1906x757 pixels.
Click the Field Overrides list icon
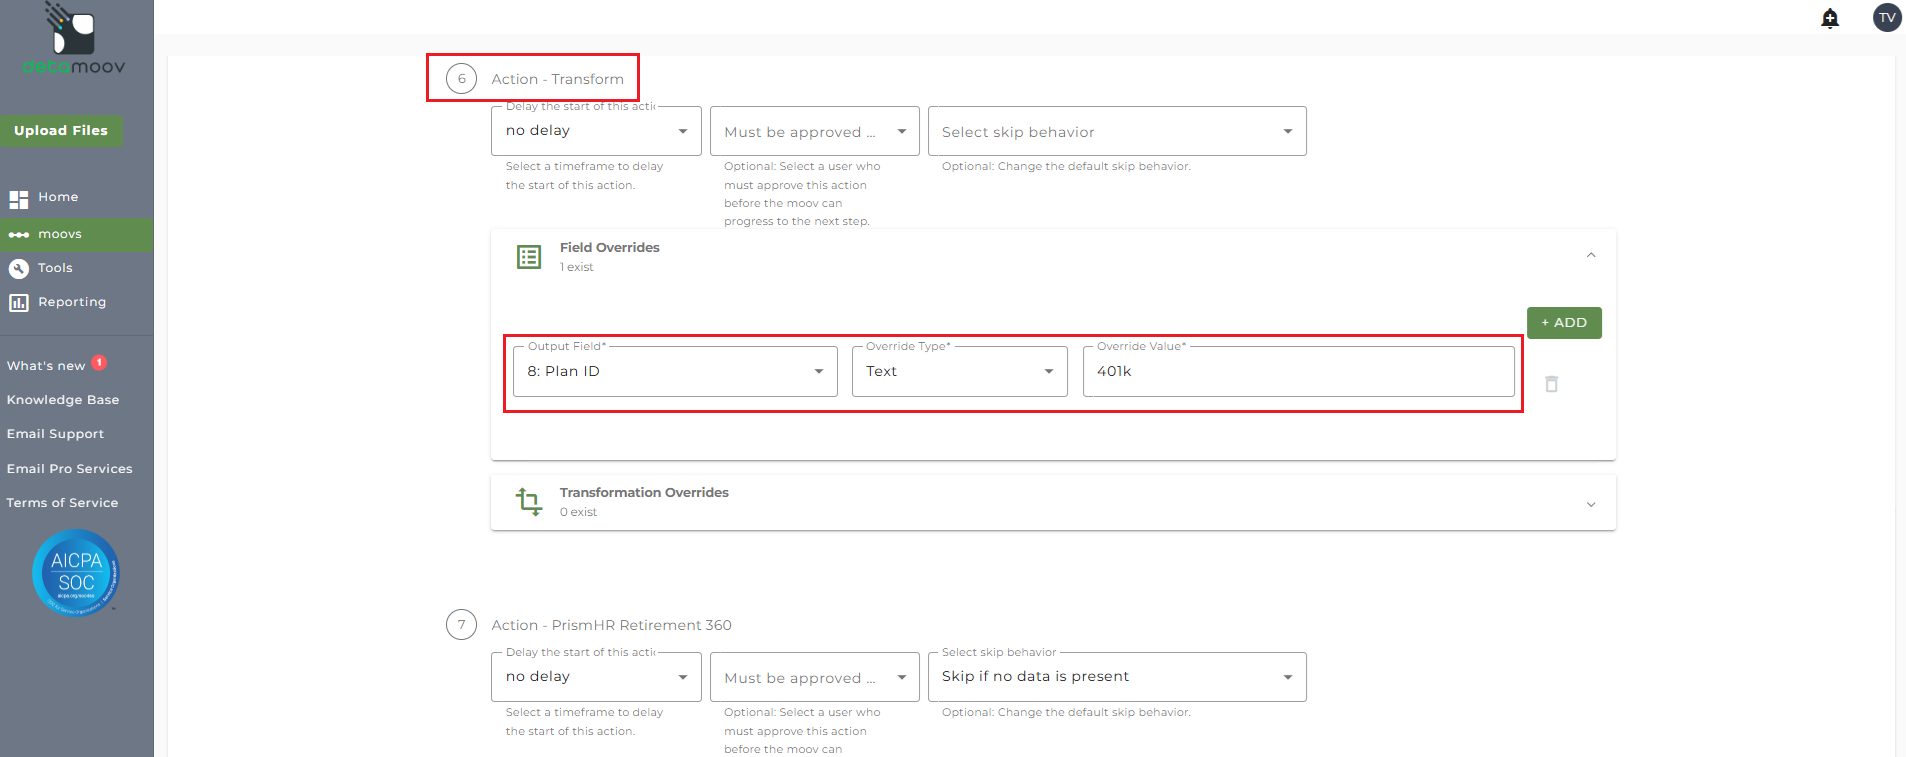[x=529, y=257]
